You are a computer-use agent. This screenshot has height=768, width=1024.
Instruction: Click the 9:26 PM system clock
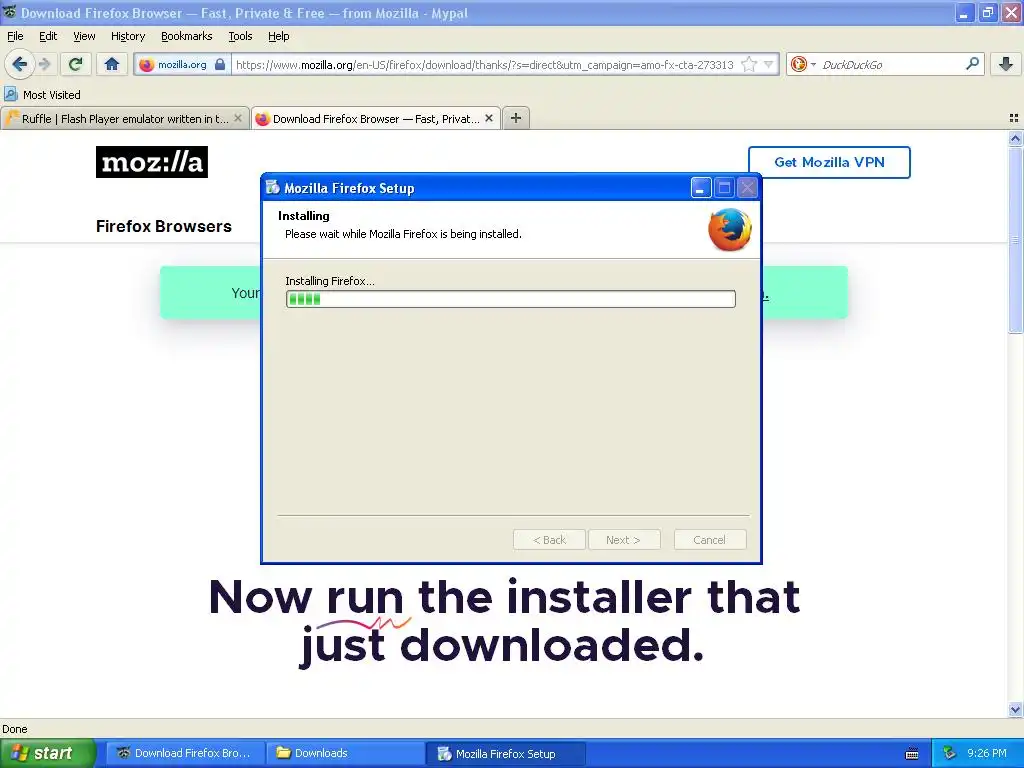click(987, 754)
